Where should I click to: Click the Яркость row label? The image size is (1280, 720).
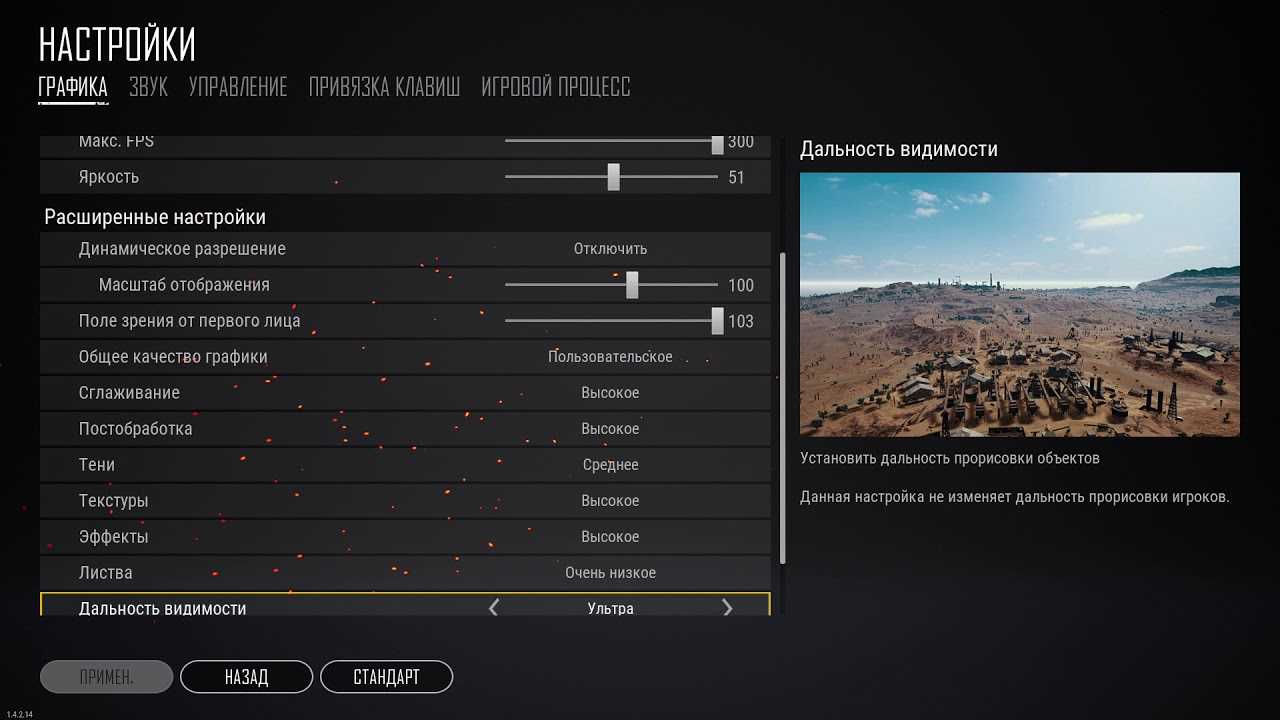(x=108, y=177)
